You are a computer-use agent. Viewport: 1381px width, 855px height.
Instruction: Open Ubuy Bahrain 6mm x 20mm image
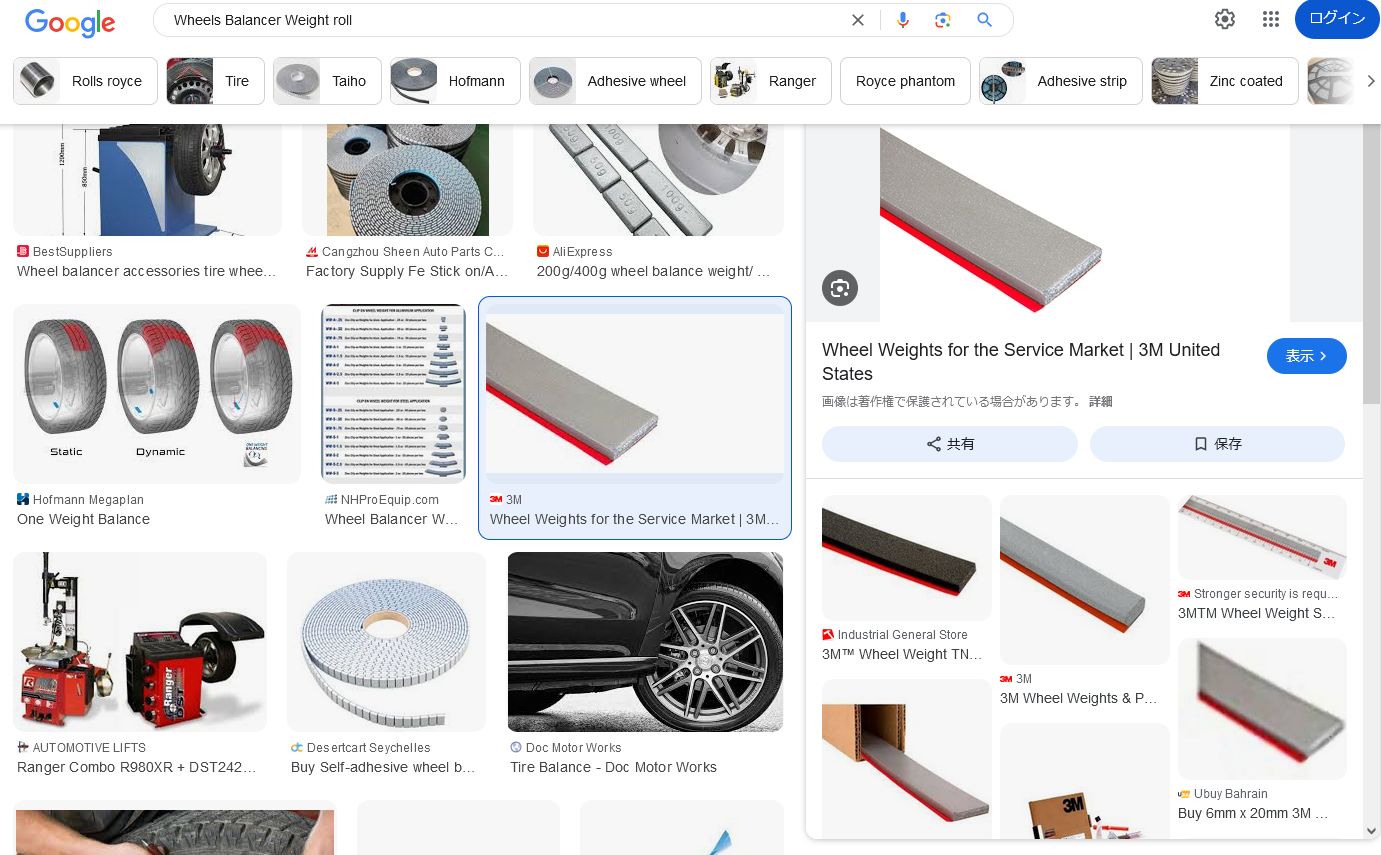(x=1262, y=709)
